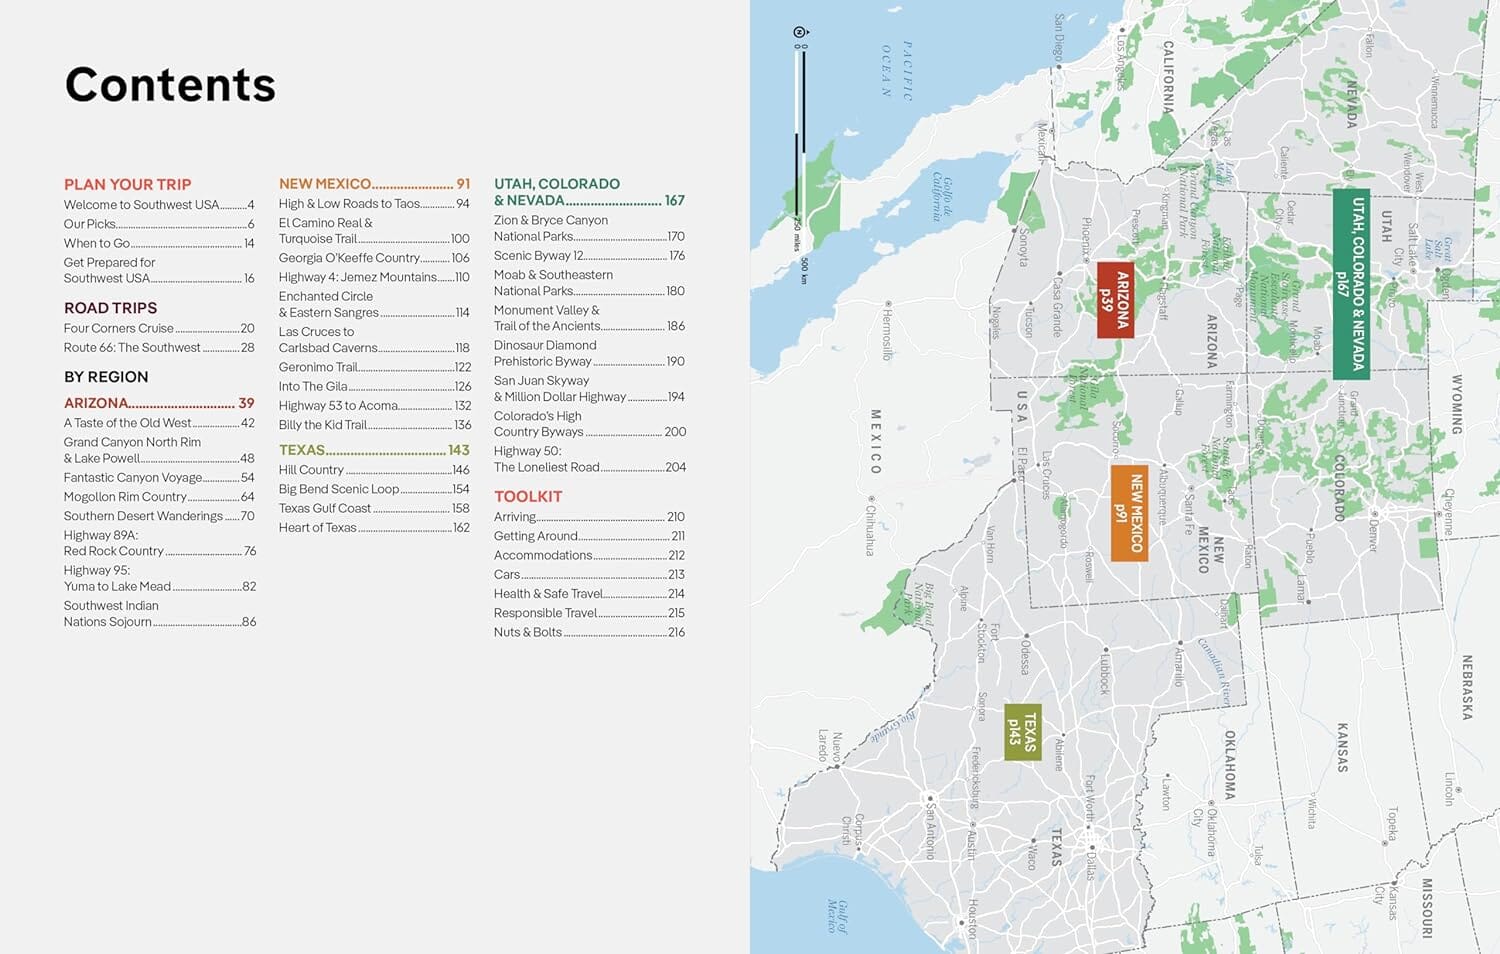Click the orange NEW MEXICO p91 map label
This screenshot has width=1500, height=954.
coord(1129,513)
